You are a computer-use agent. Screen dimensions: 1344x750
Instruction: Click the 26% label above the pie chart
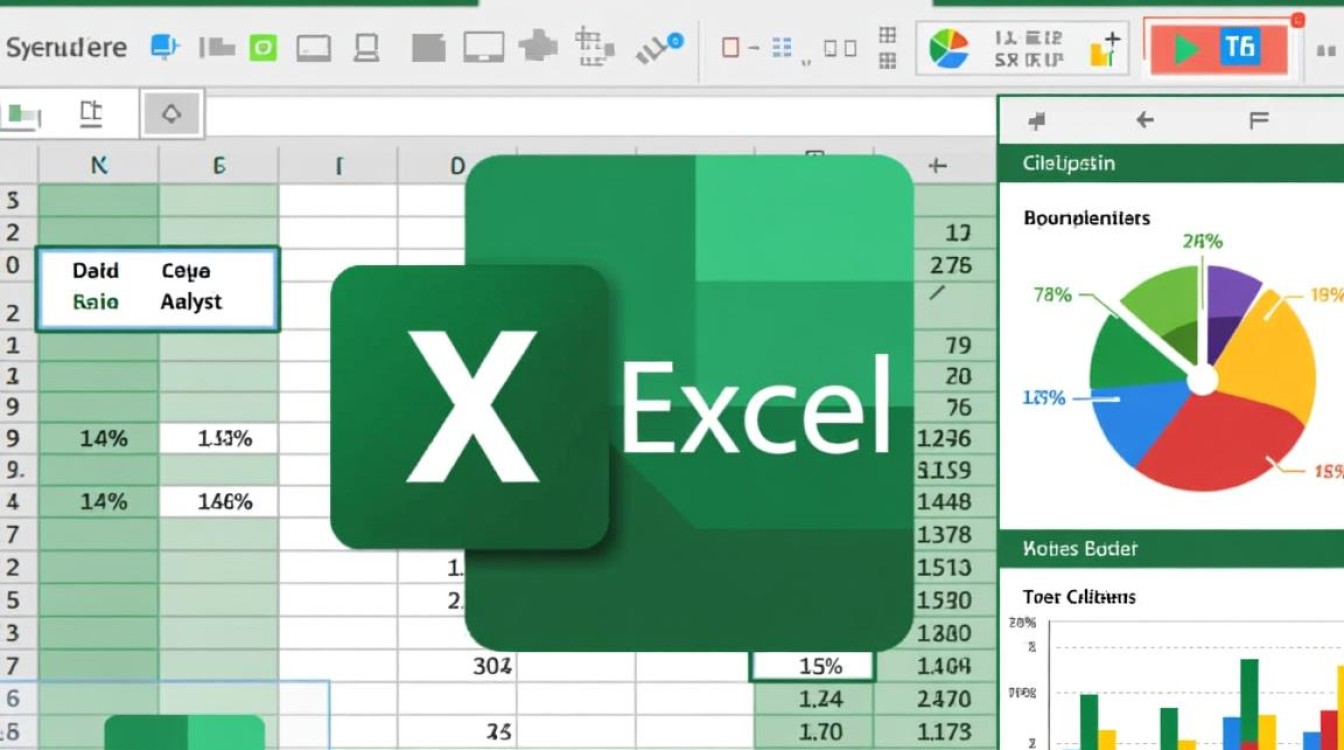click(x=1203, y=241)
